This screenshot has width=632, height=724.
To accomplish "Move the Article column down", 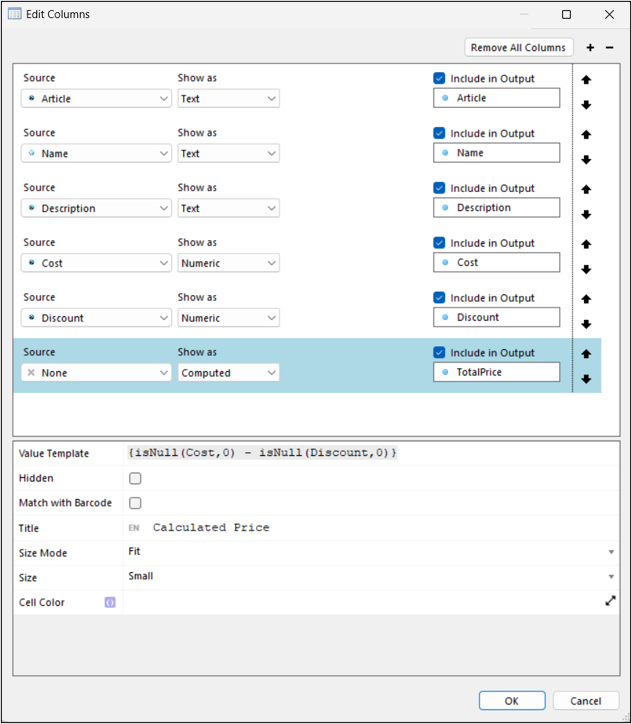I will point(586,105).
